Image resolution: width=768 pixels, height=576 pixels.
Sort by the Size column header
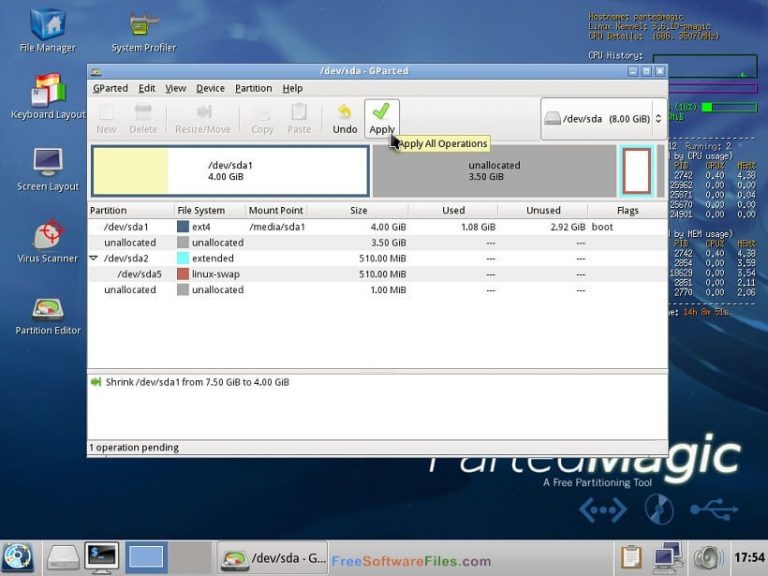[358, 211]
